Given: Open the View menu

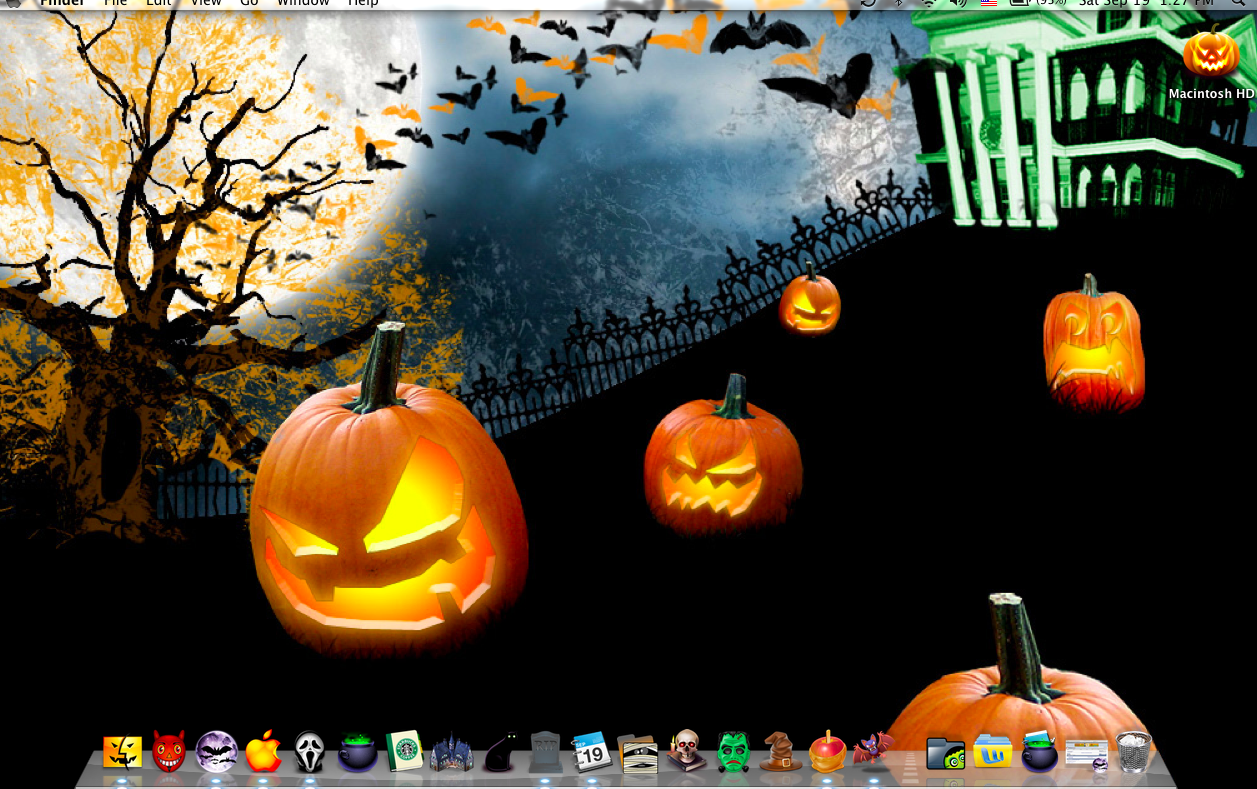Looking at the screenshot, I should tap(205, 3).
